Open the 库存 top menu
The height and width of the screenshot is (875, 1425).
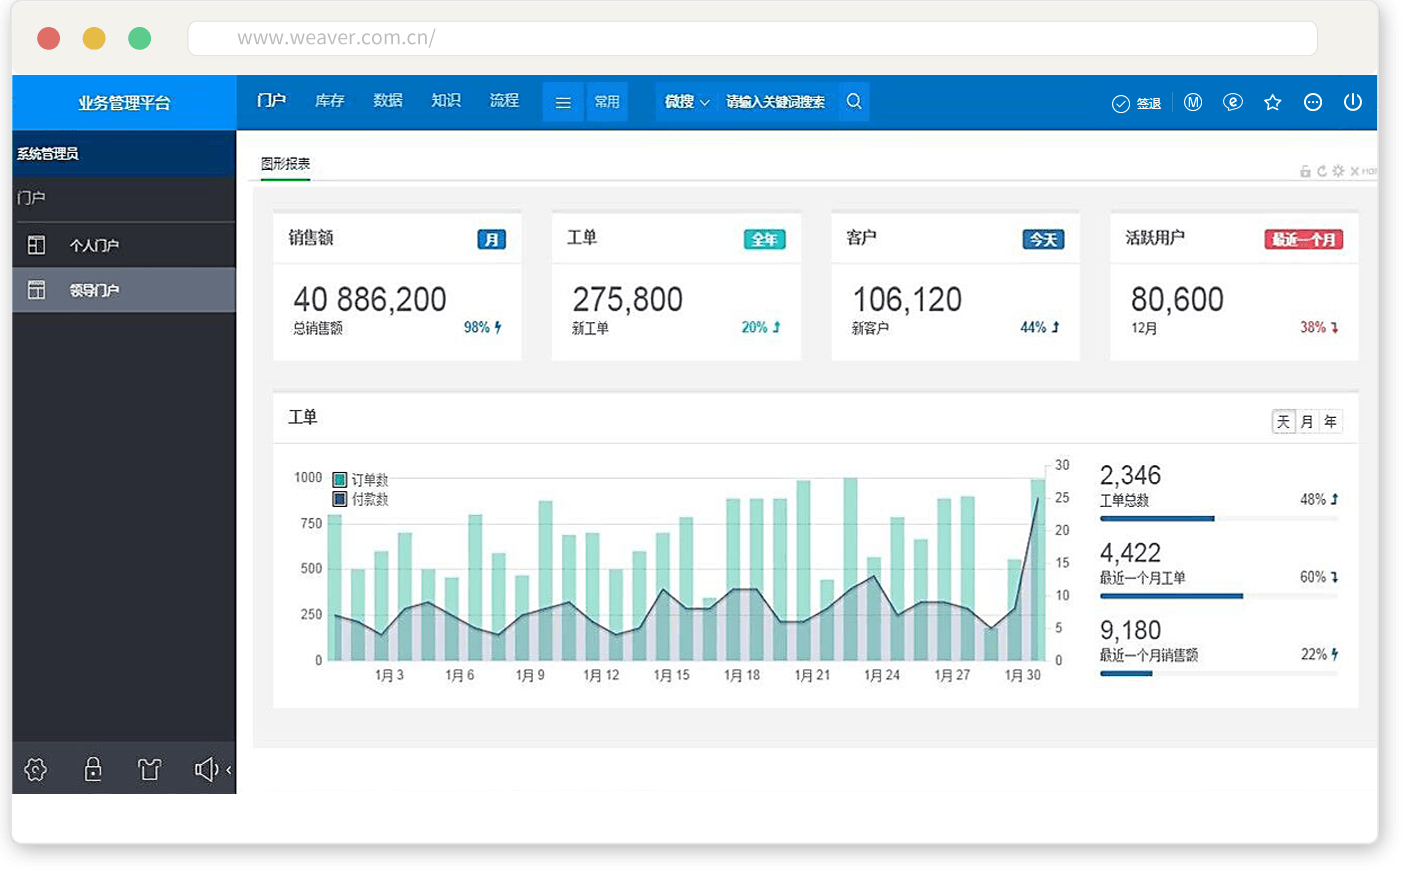point(329,101)
